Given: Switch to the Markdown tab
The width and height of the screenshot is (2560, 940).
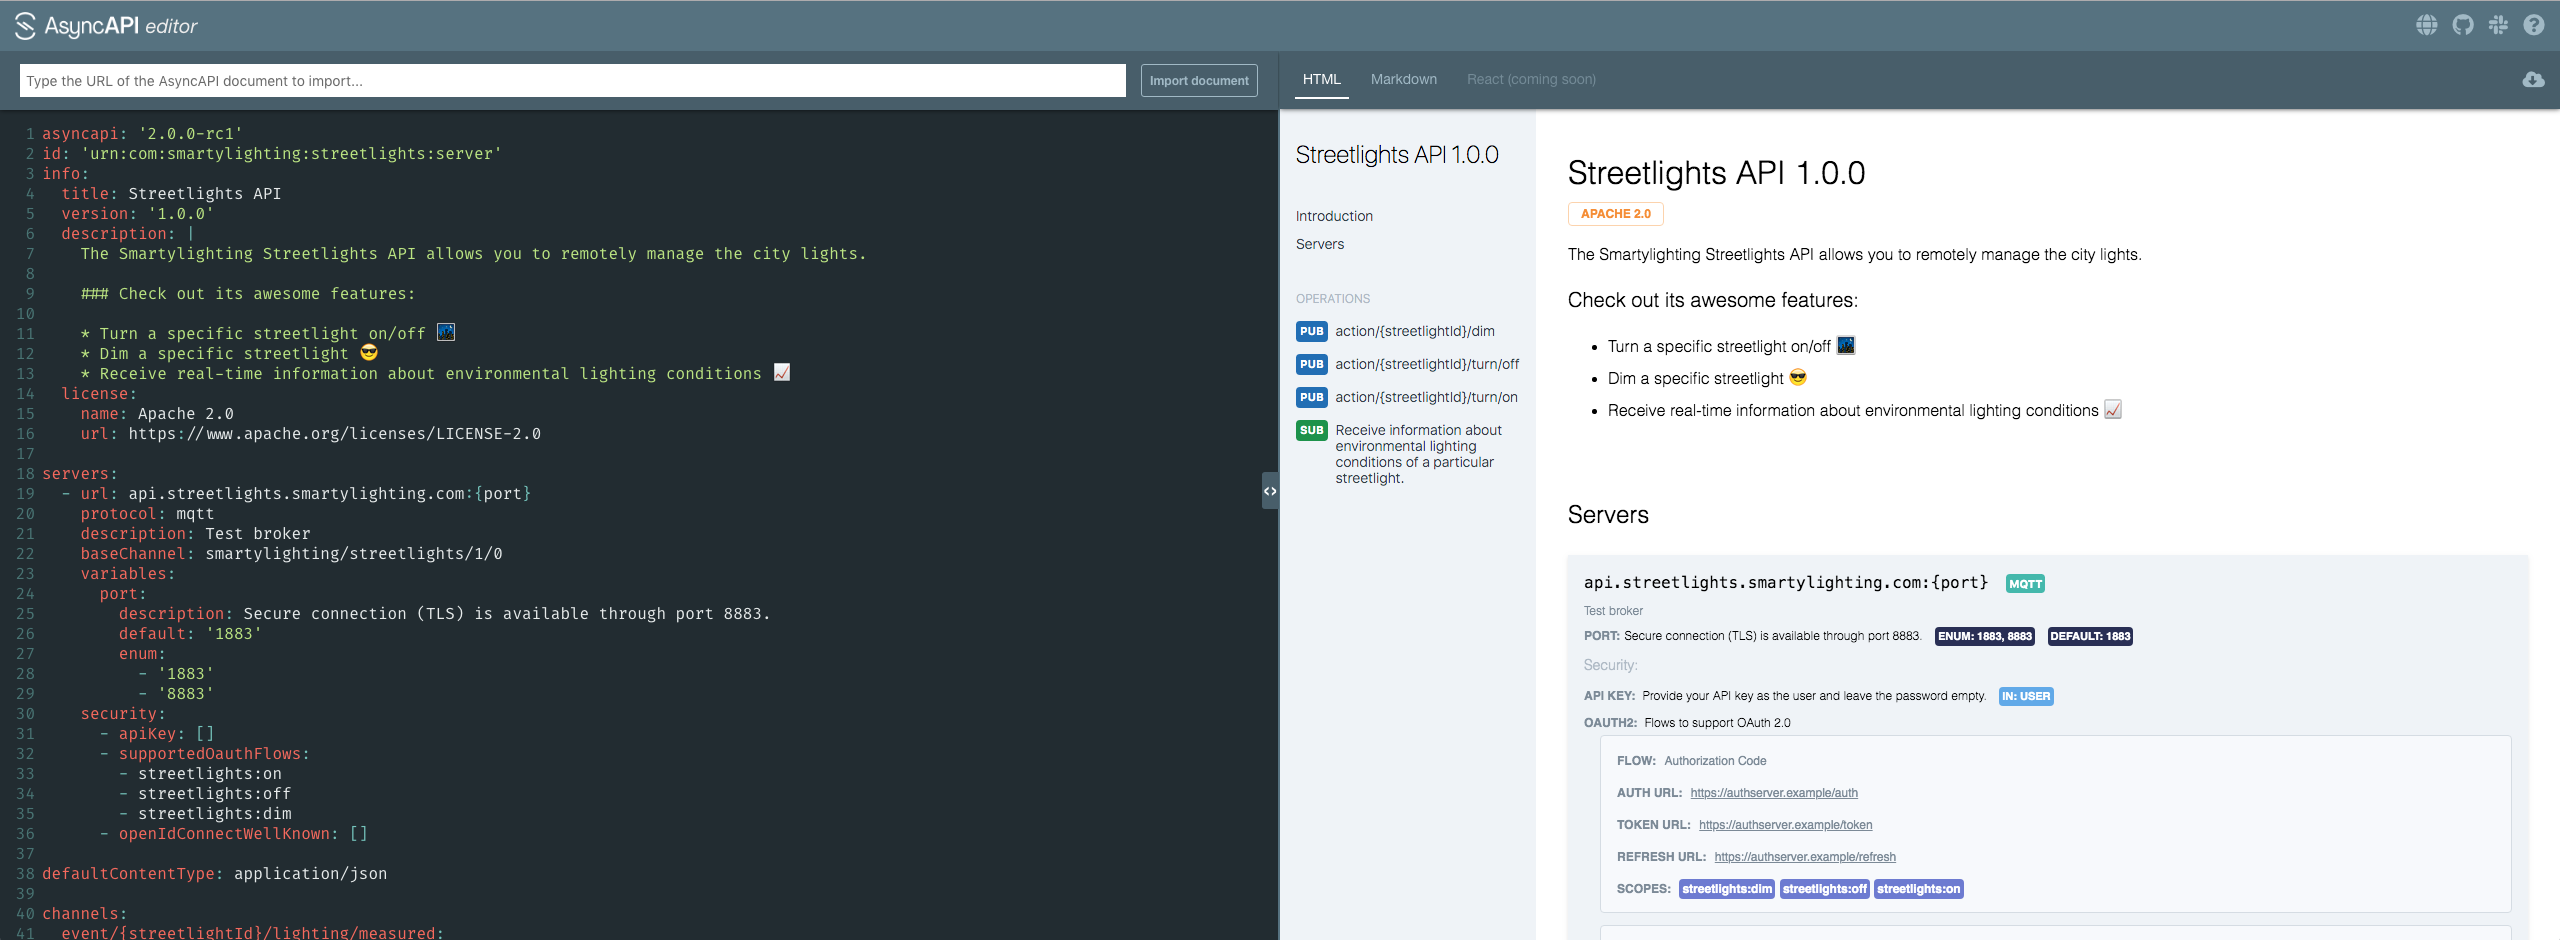Looking at the screenshot, I should point(1403,79).
